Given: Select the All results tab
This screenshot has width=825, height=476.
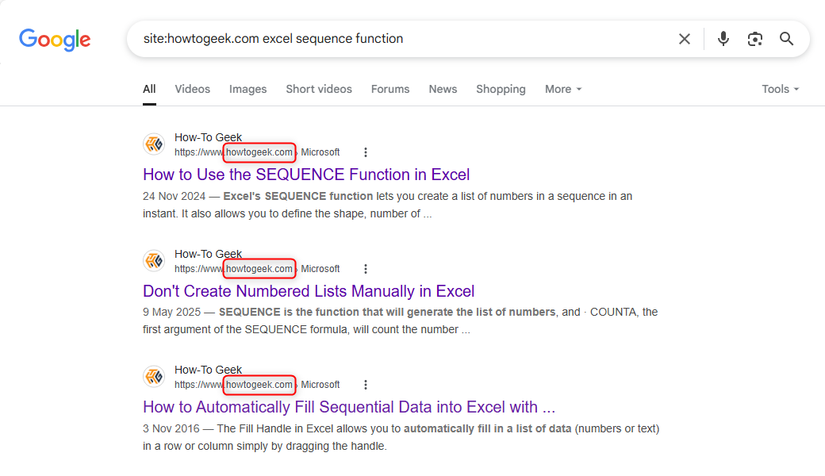Looking at the screenshot, I should (x=149, y=89).
